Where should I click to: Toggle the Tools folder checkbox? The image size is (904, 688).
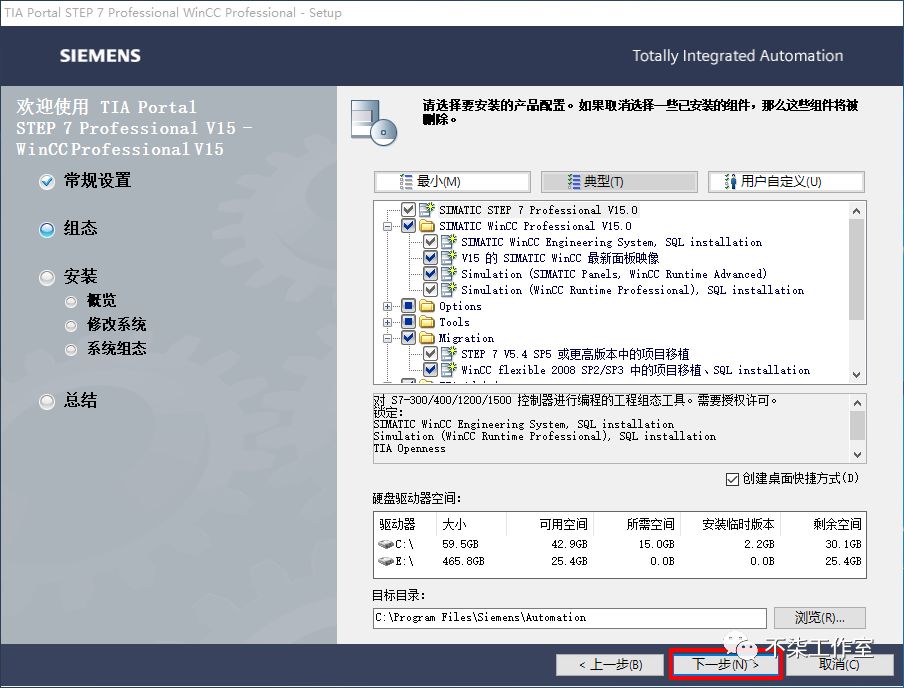(x=408, y=322)
